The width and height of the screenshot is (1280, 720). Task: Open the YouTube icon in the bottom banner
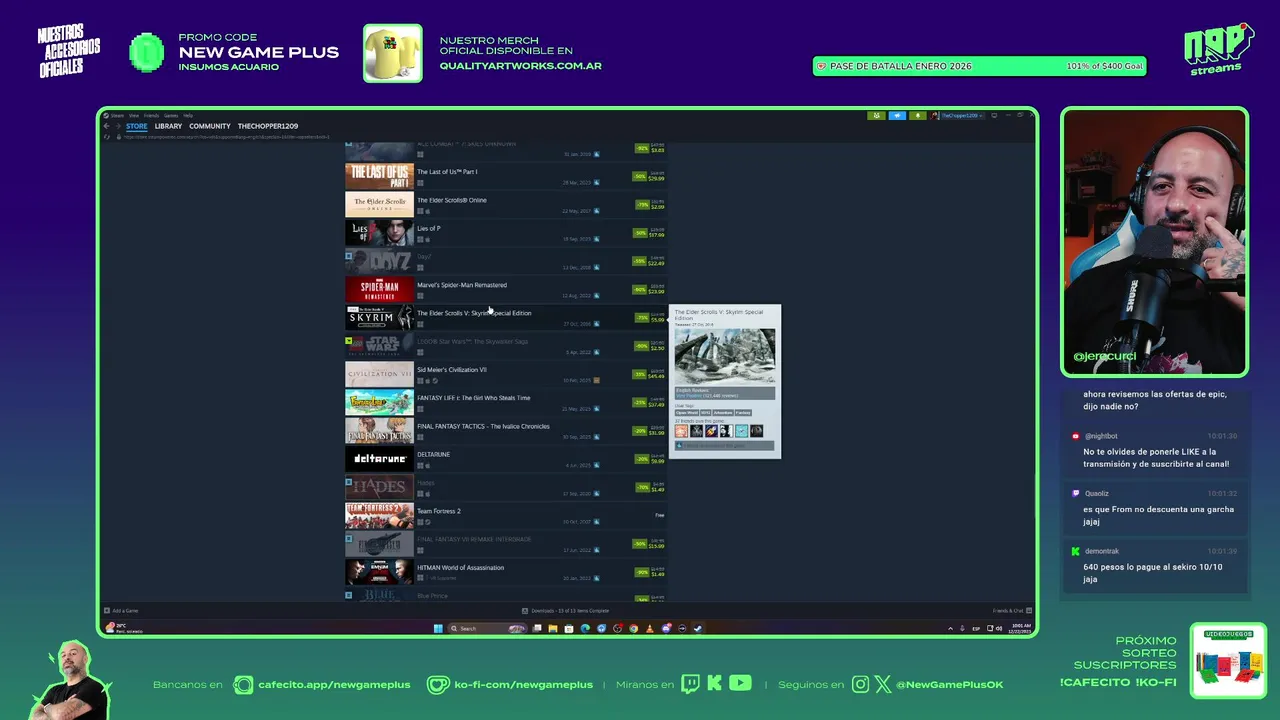[x=740, y=684]
